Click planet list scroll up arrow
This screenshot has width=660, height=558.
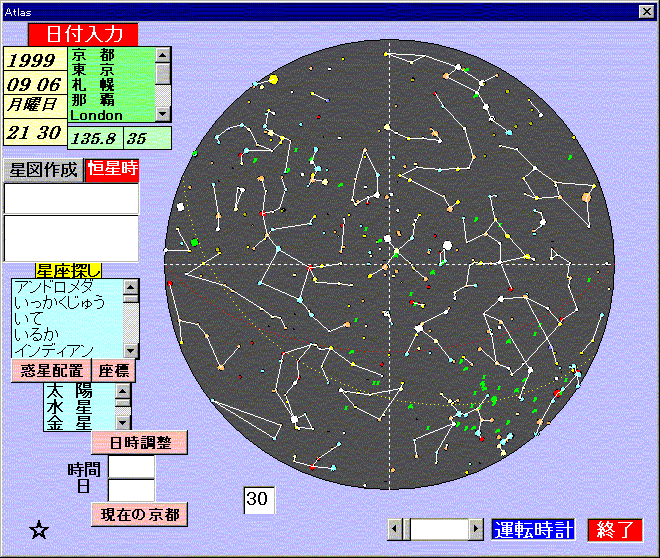[x=123, y=391]
